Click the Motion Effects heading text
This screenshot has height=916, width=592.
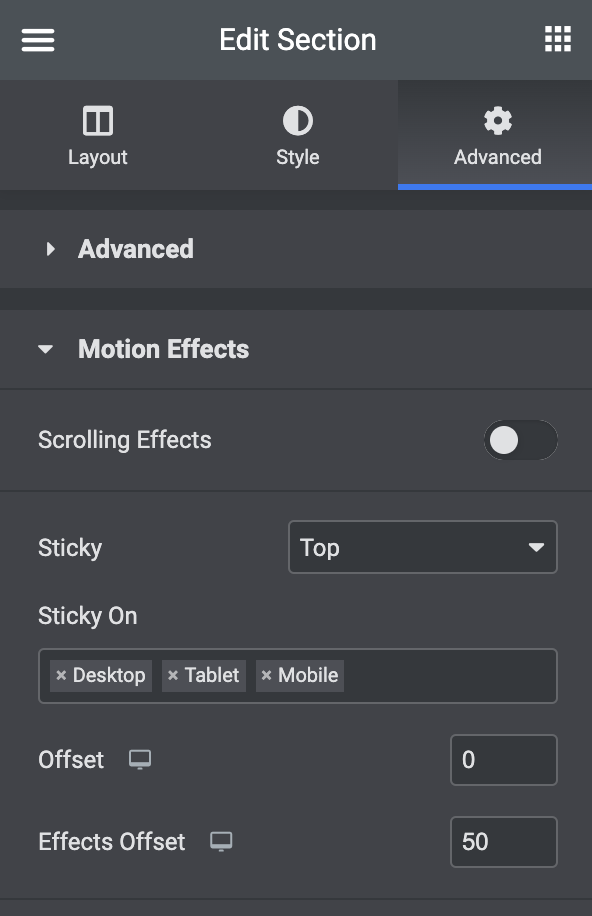pyautogui.click(x=164, y=349)
